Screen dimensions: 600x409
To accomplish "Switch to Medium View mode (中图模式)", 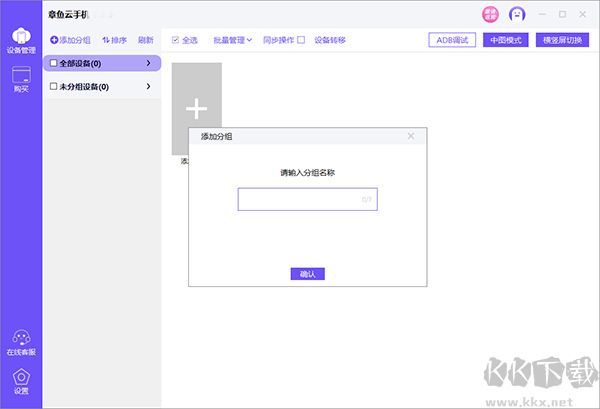I will point(505,40).
